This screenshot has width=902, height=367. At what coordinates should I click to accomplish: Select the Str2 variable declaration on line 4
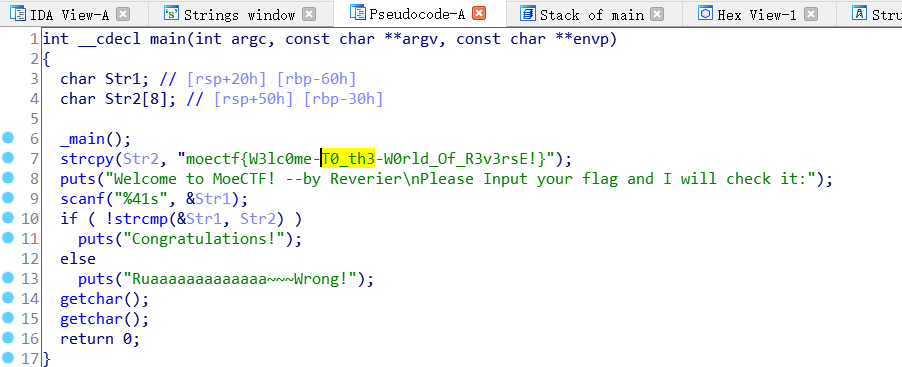pyautogui.click(x=127, y=99)
